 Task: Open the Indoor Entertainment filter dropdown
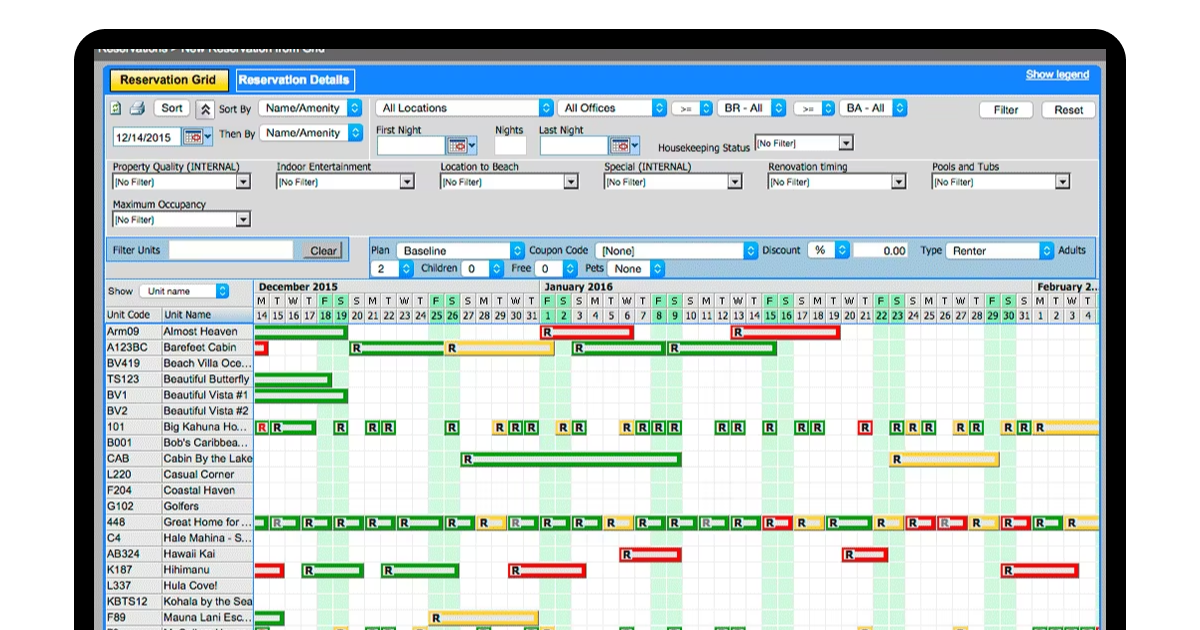(x=345, y=182)
